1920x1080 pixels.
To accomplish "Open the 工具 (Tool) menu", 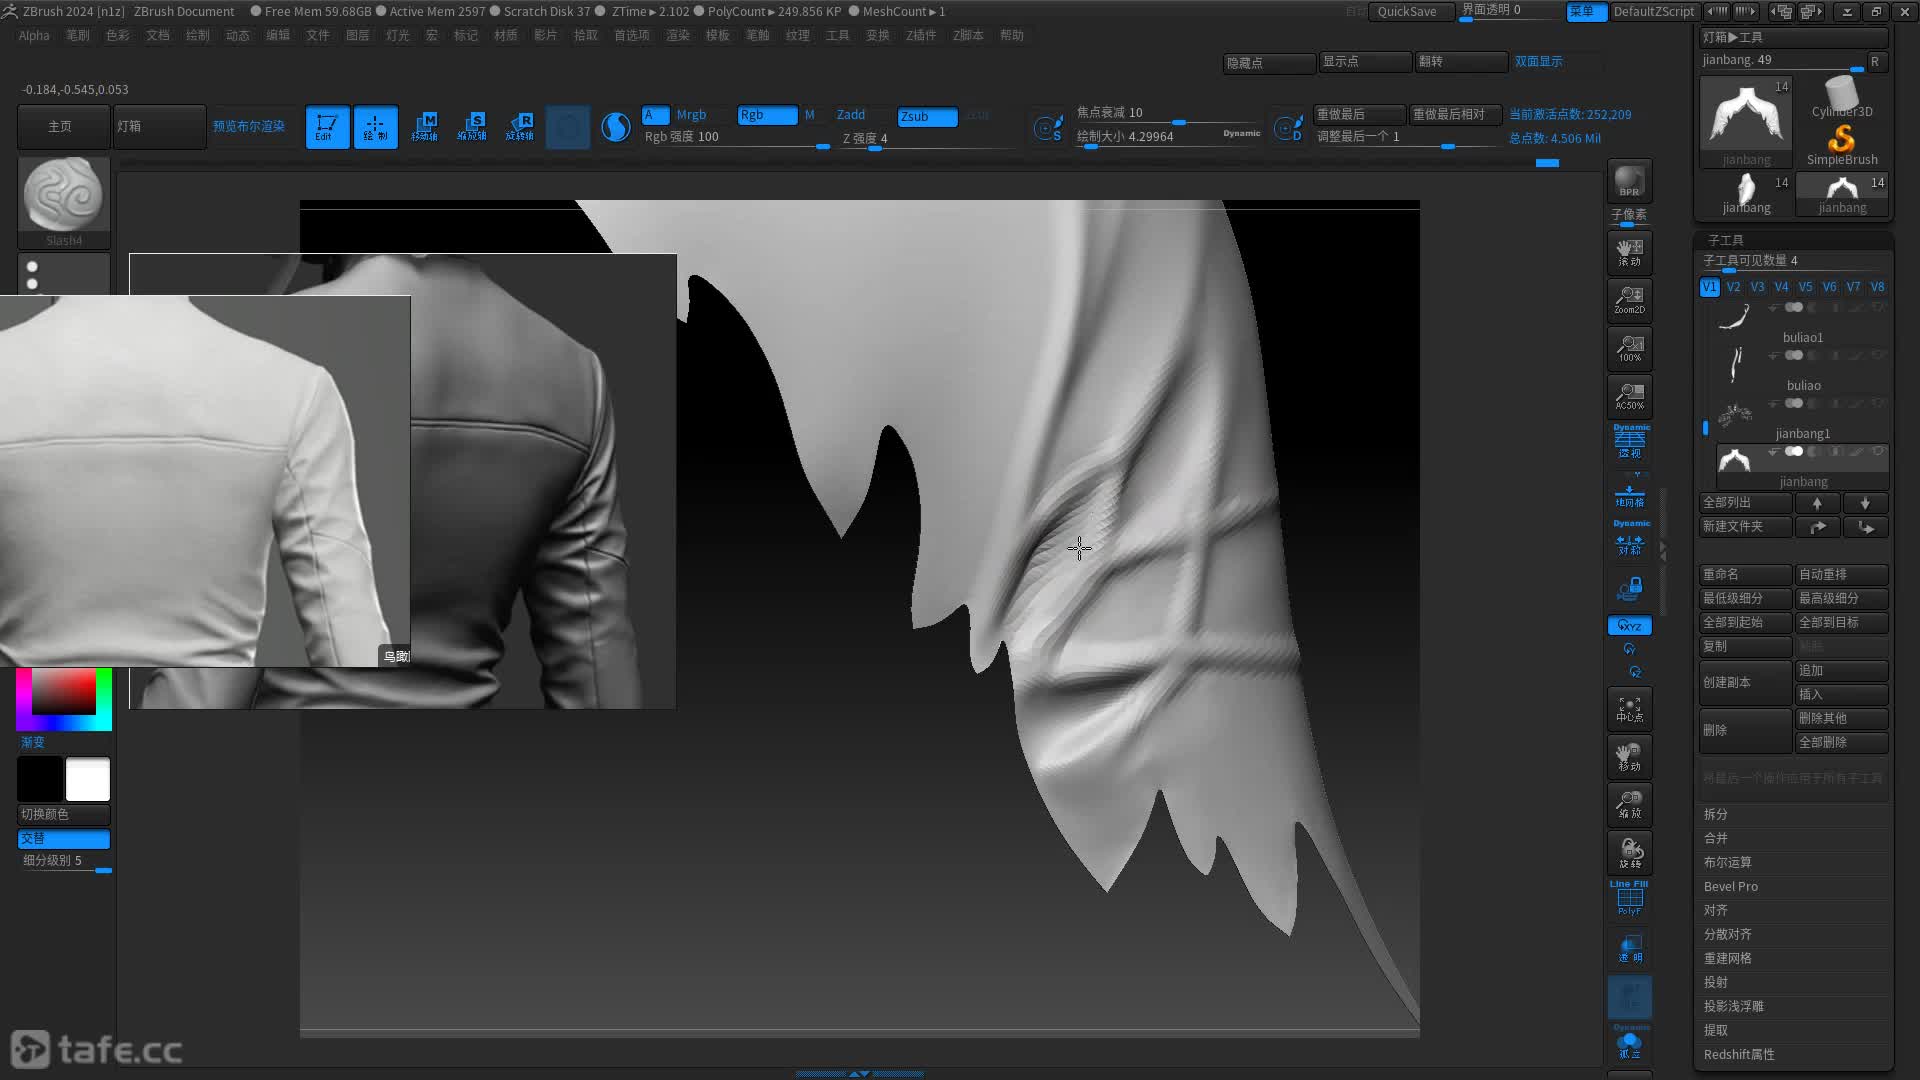I will (x=837, y=35).
